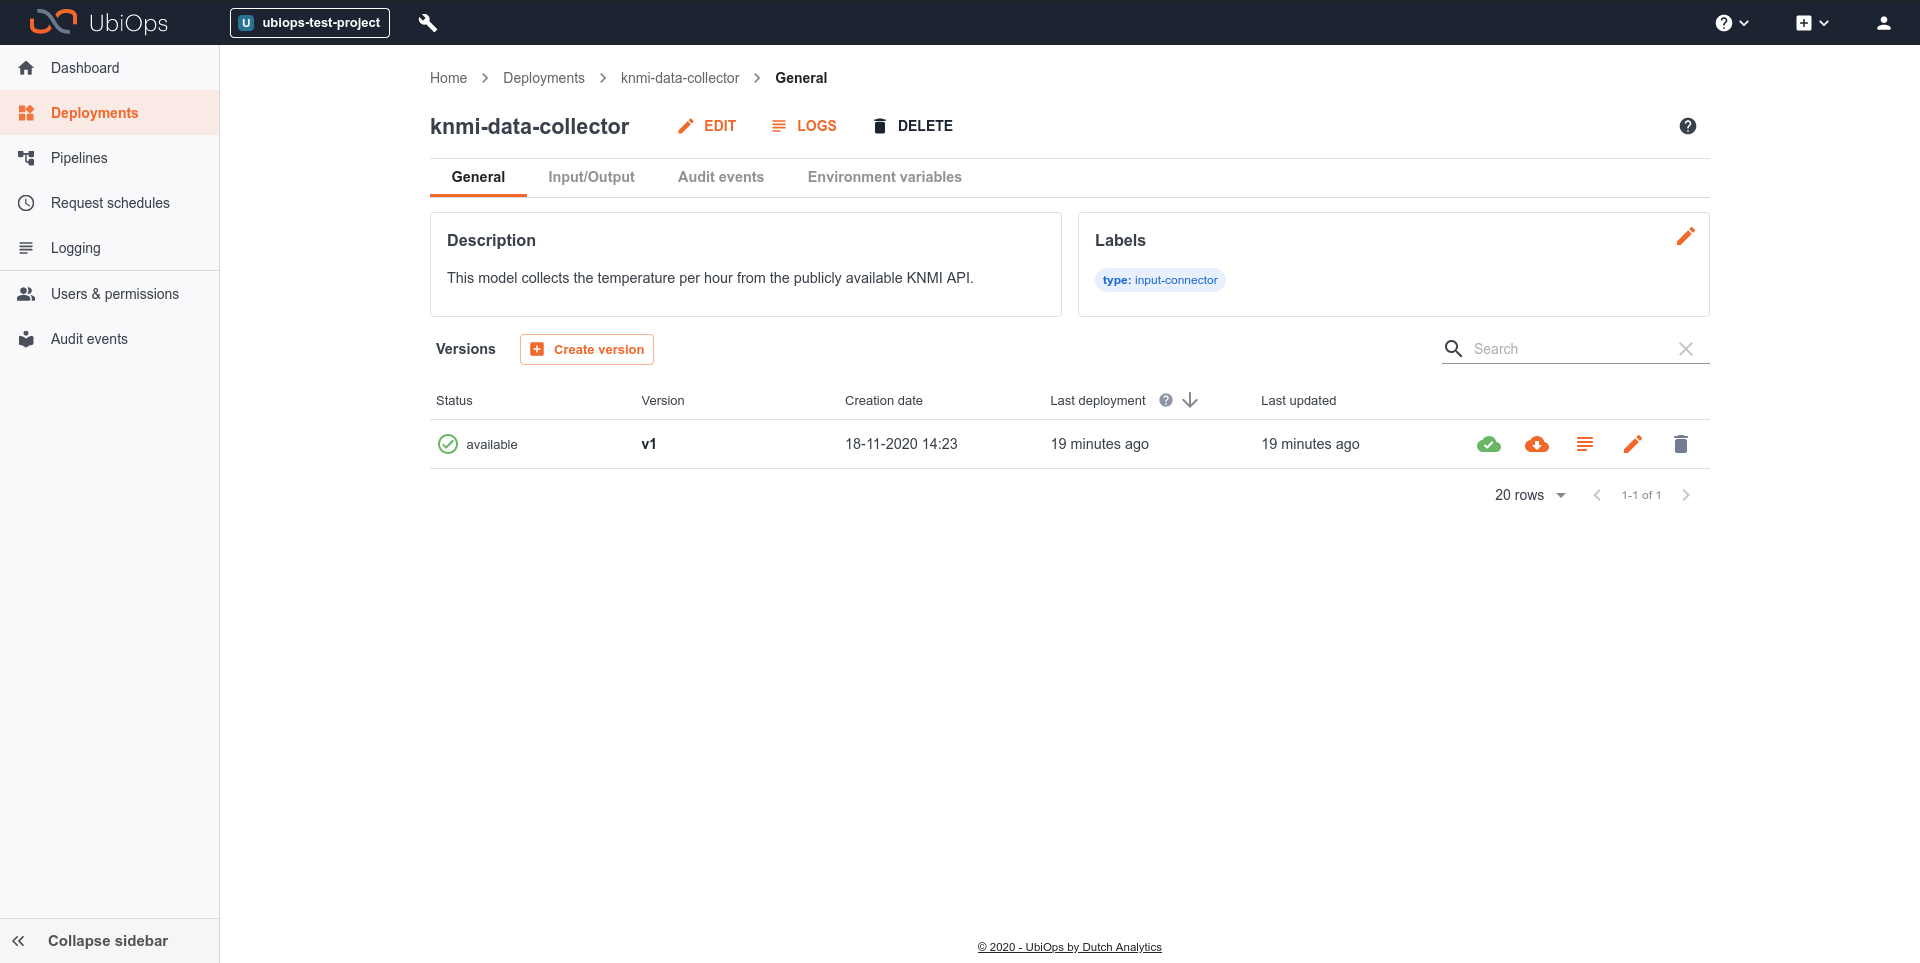Edit version v1 with pencil icon
The width and height of the screenshot is (1920, 963).
click(x=1633, y=444)
